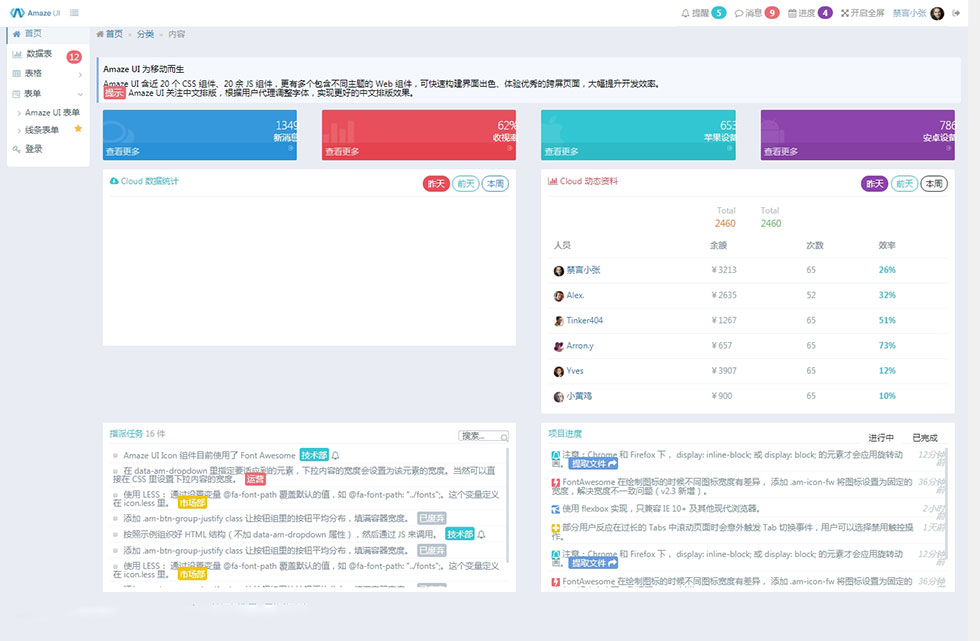
Task: Select 本周 in Cloud 动态资料
Action: [934, 184]
